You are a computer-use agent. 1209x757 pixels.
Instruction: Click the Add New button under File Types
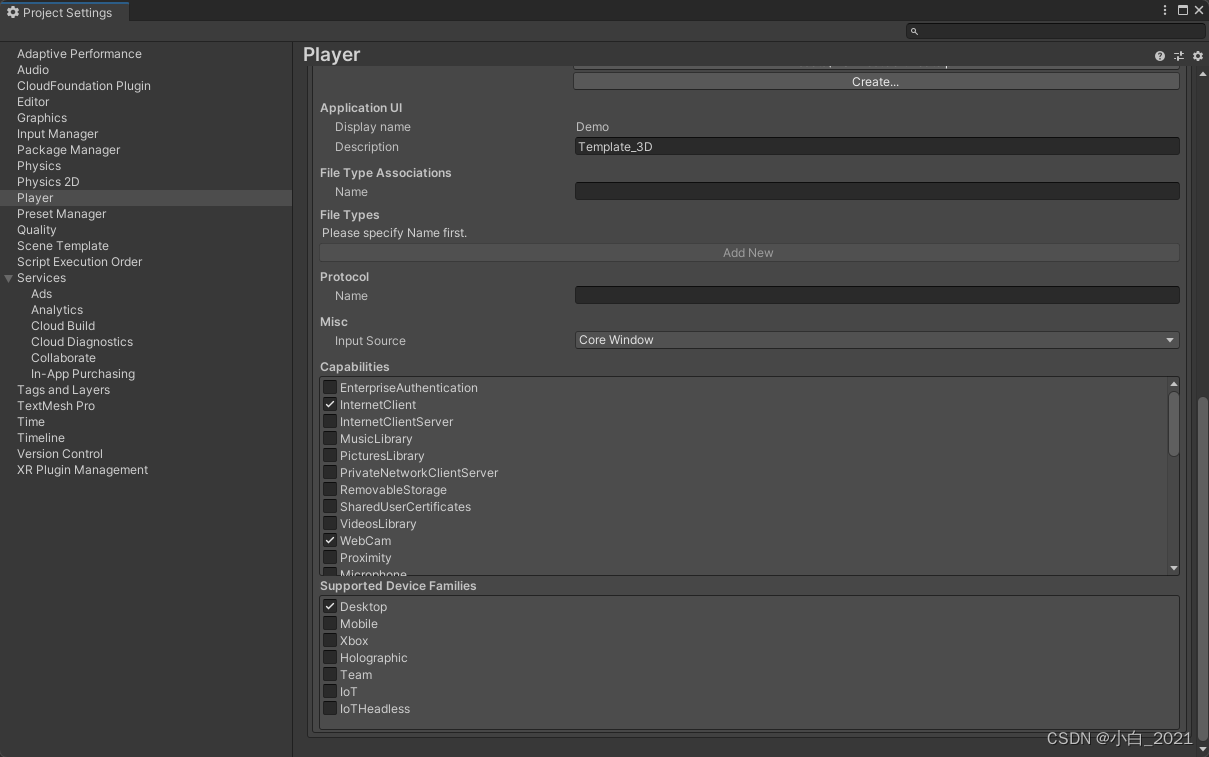(x=748, y=252)
